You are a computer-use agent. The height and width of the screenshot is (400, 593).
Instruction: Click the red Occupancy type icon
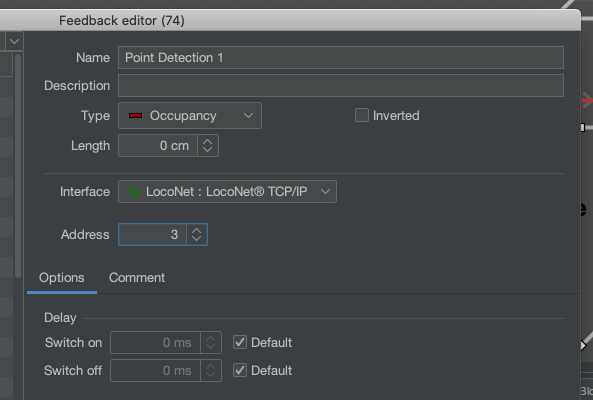click(135, 115)
